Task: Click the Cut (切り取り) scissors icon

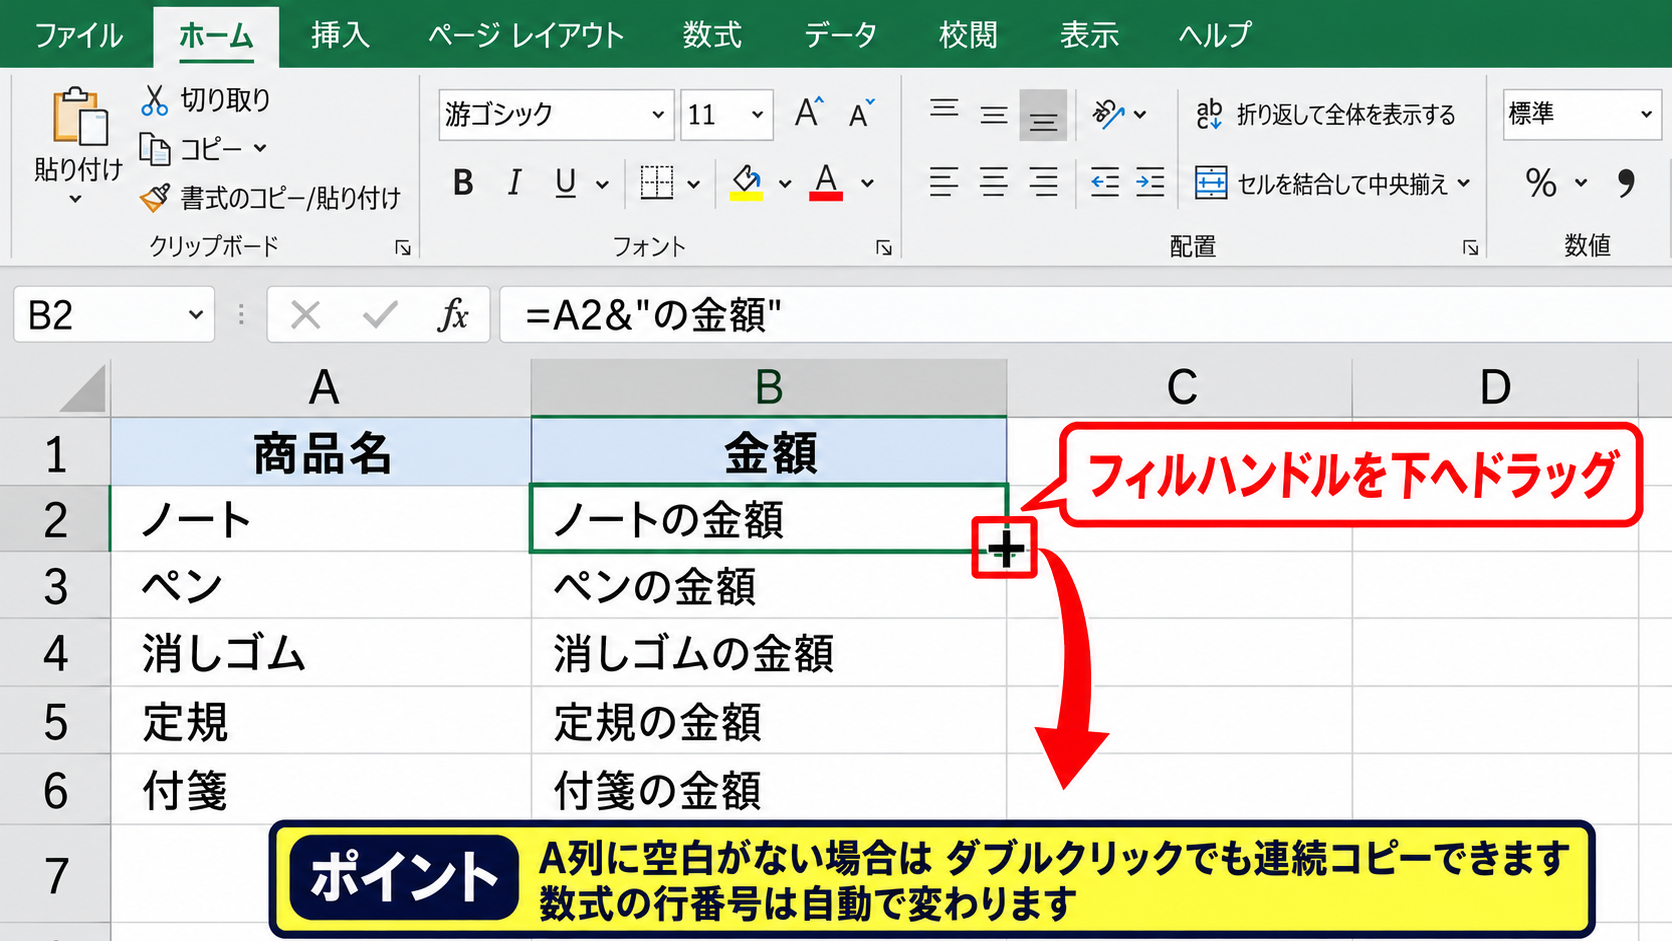Action: tap(154, 100)
